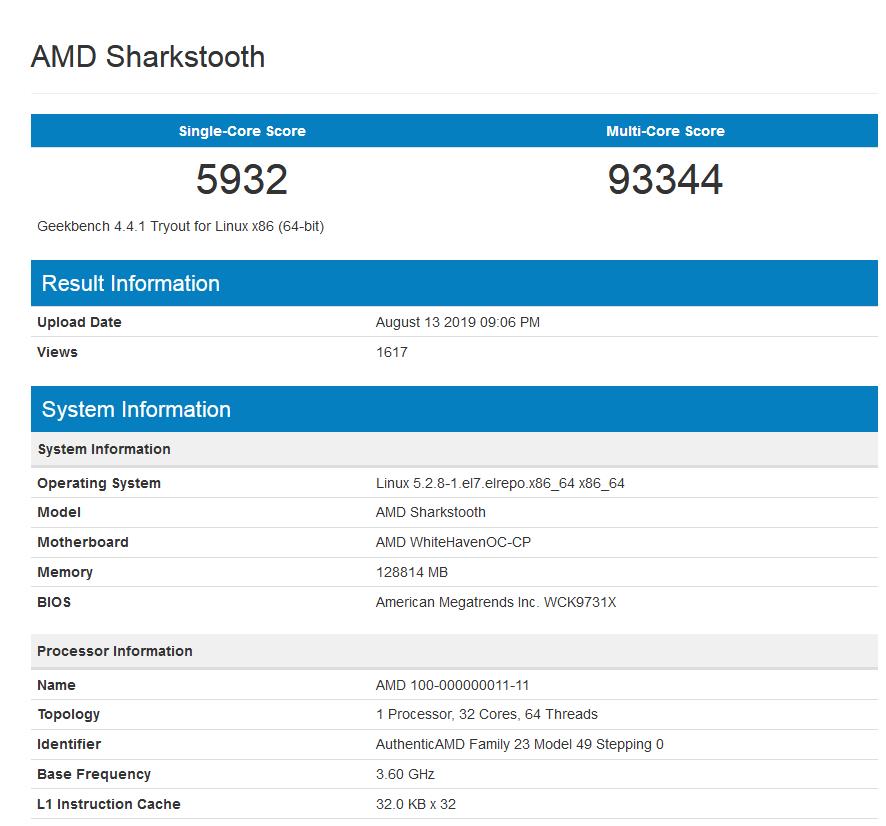Click the Identifier label
The width and height of the screenshot is (886, 826).
click(69, 745)
